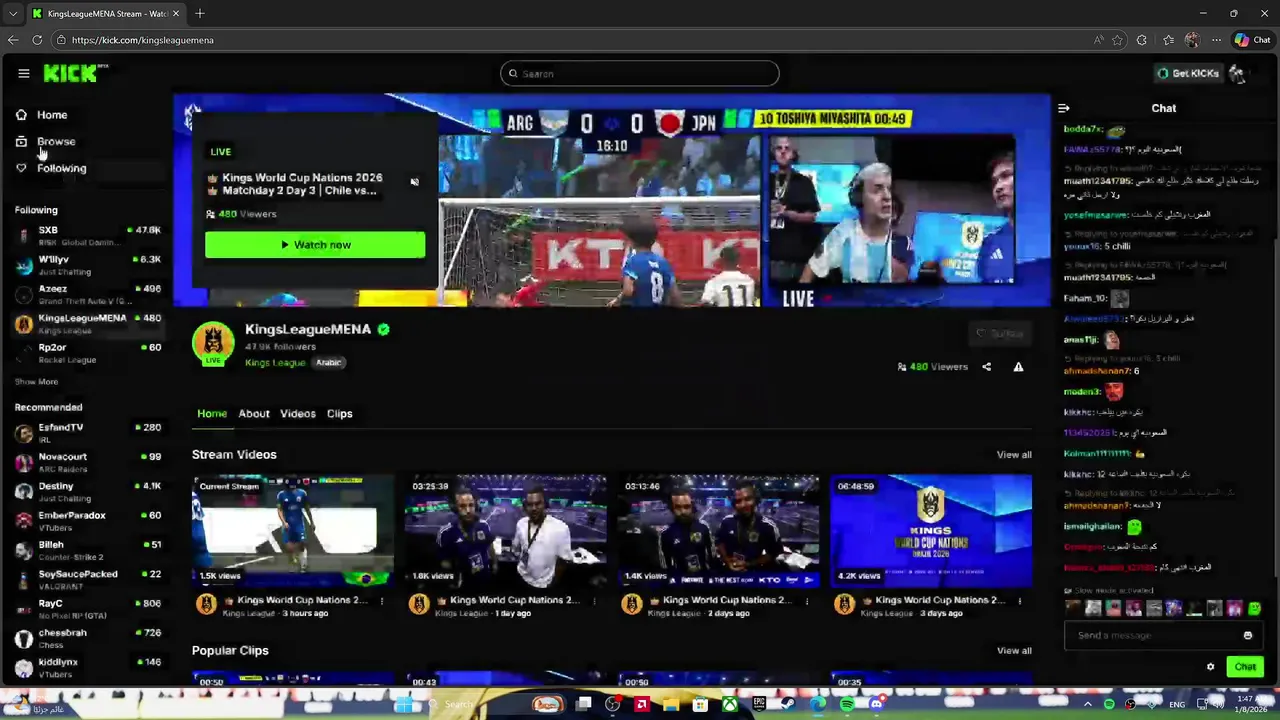Click the KingsLeagueMENA channel avatar
This screenshot has width=1280, height=720.
212,343
